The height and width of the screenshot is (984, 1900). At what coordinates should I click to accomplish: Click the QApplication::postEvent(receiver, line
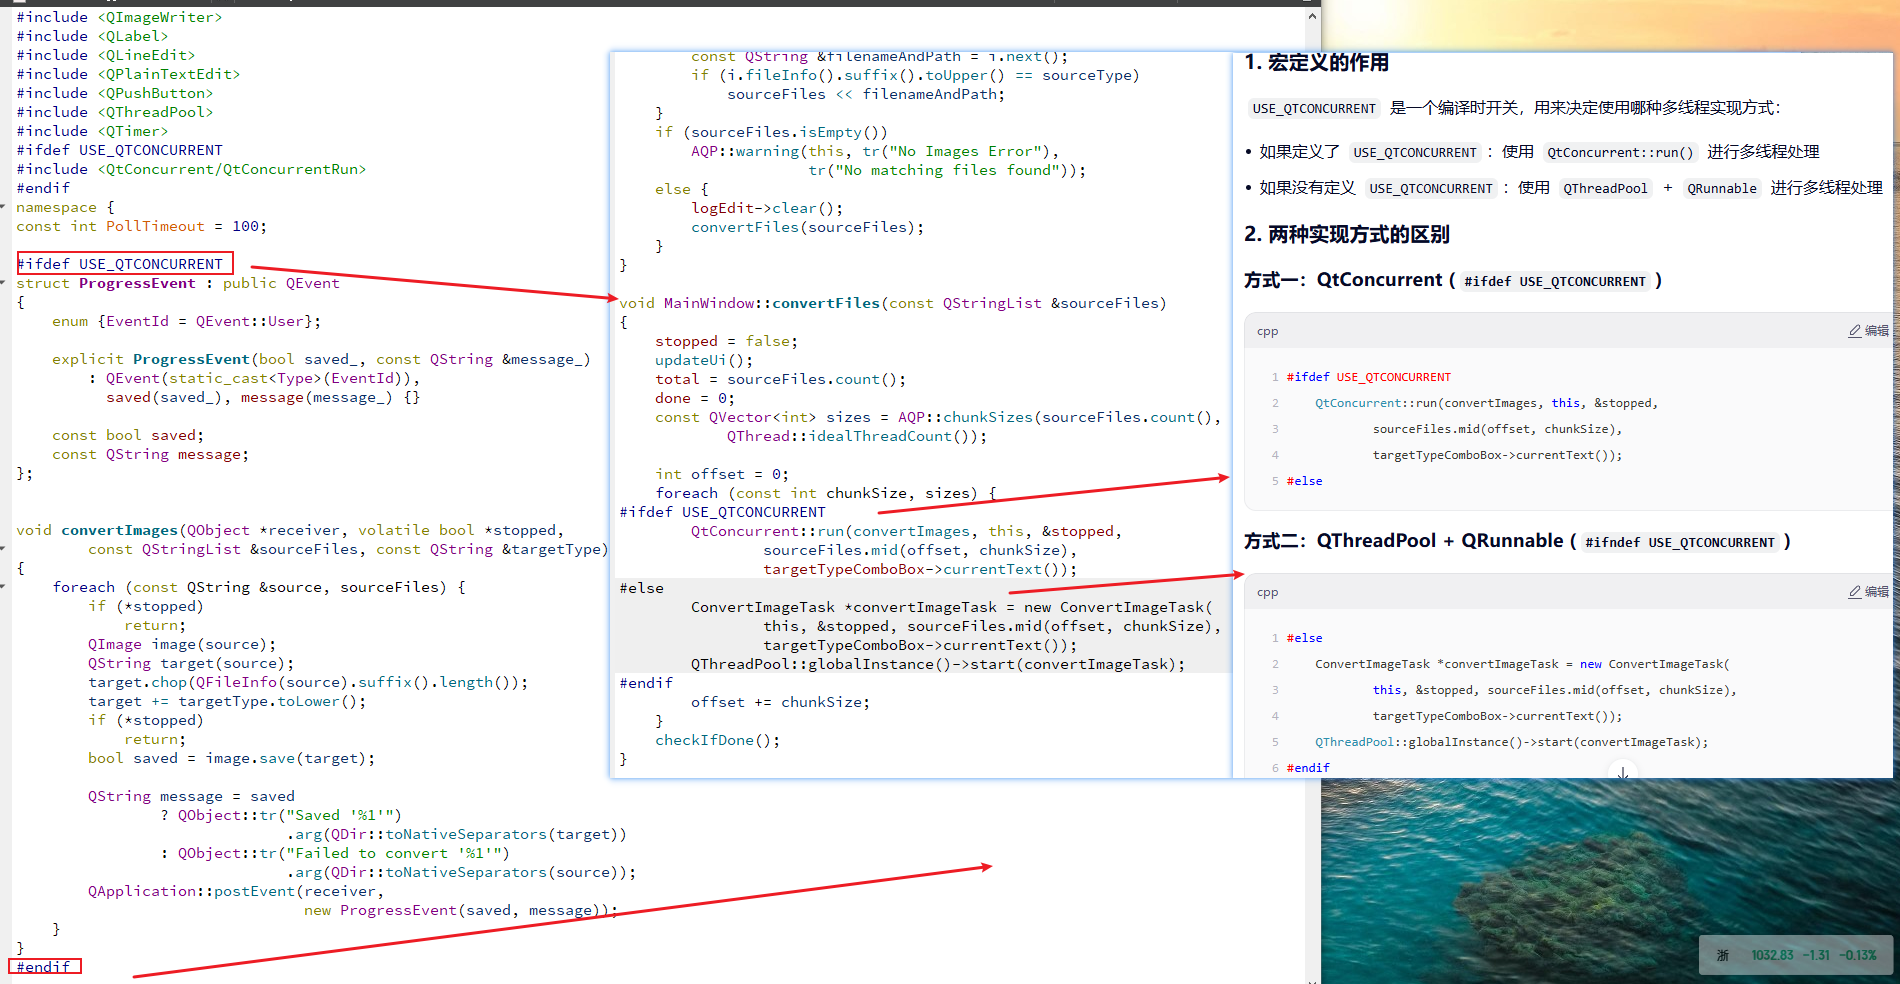(236, 891)
